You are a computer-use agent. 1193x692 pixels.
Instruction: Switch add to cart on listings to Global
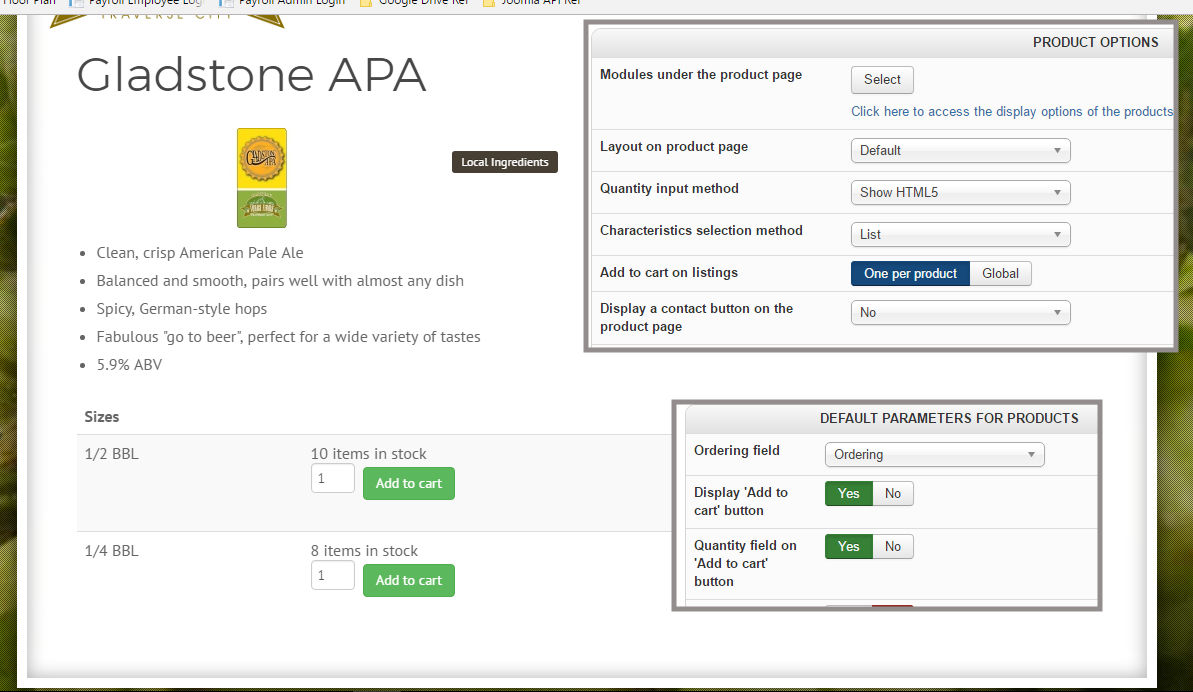point(1000,274)
